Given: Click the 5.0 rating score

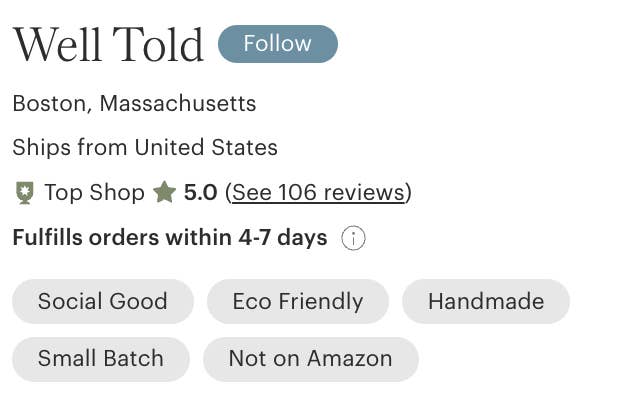Looking at the screenshot, I should coord(200,192).
